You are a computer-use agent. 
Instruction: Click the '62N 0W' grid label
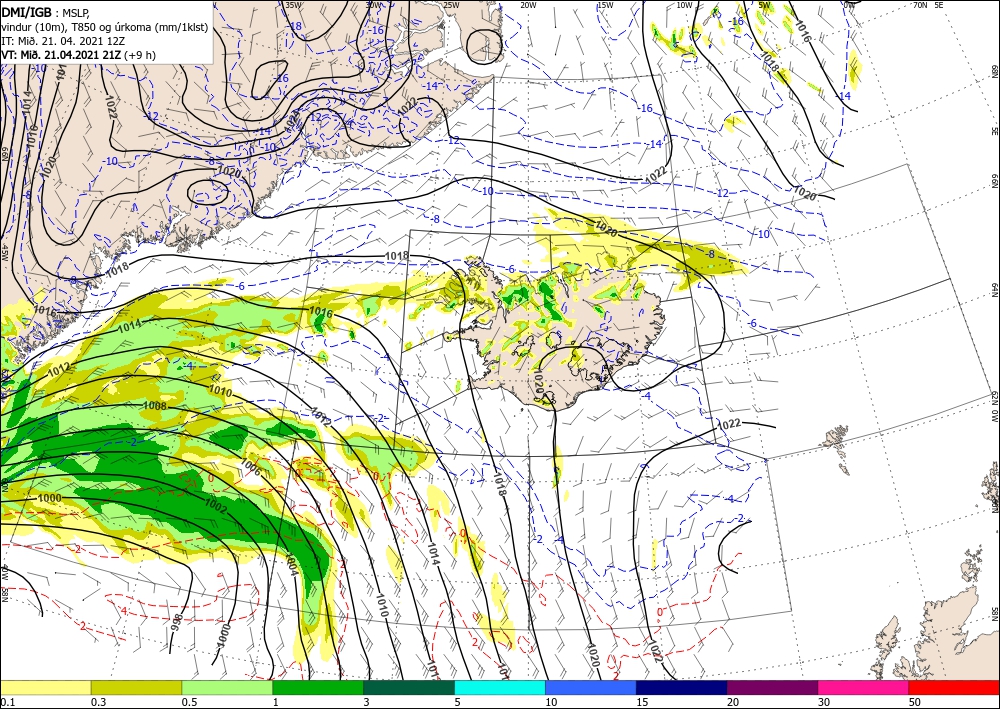(x=994, y=407)
